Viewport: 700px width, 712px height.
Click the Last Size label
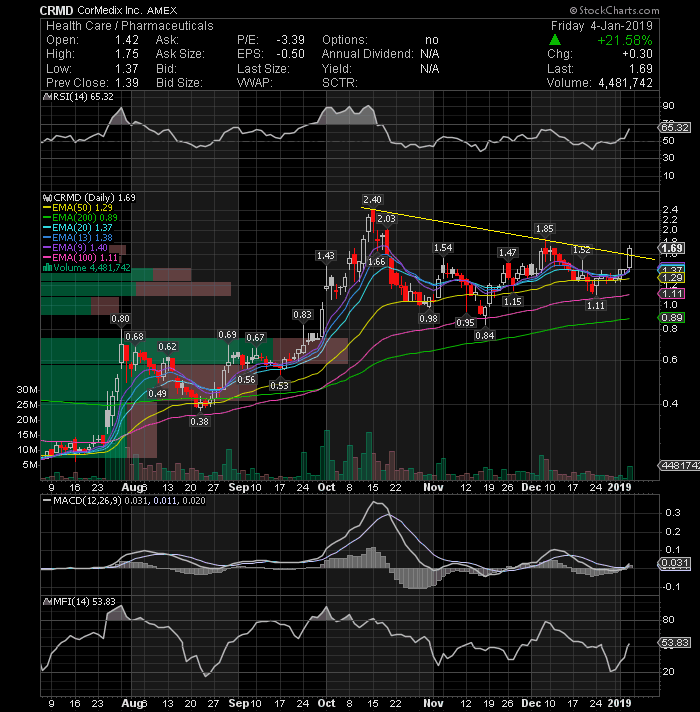[x=263, y=69]
